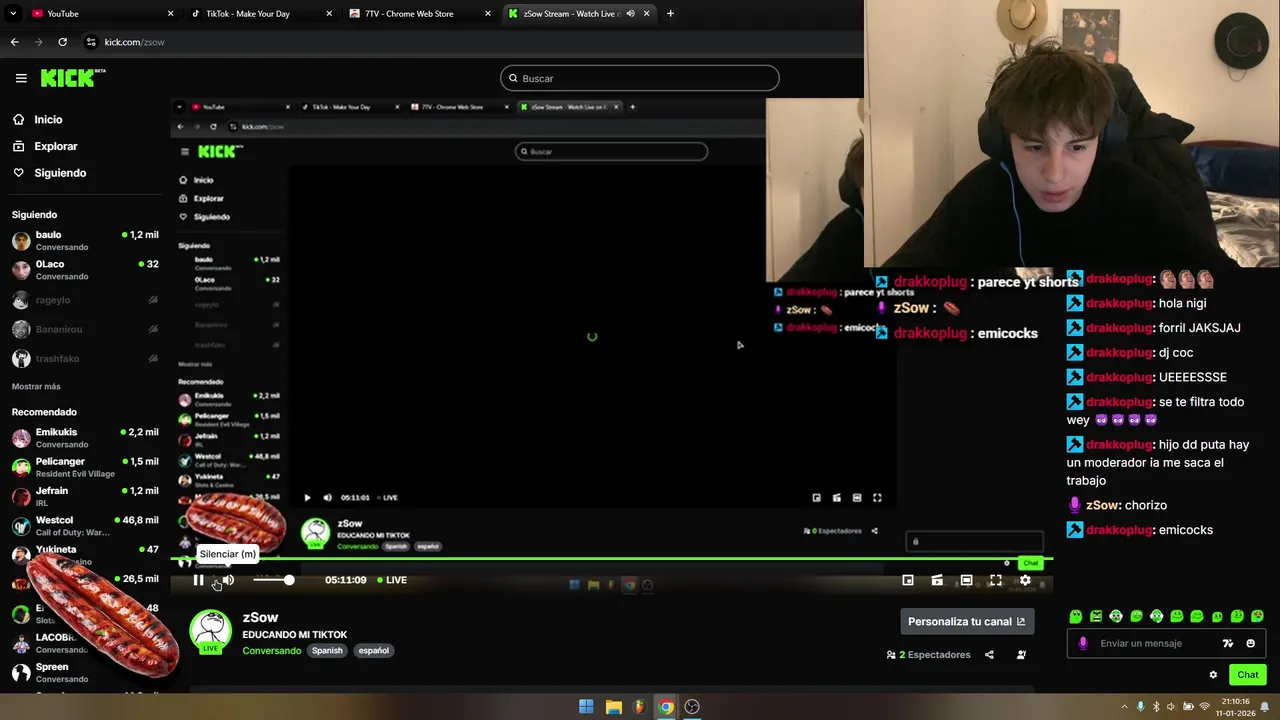Viewport: 1280px width, 720px height.
Task: Open Emikukis recommended channel
Action: (x=85, y=438)
